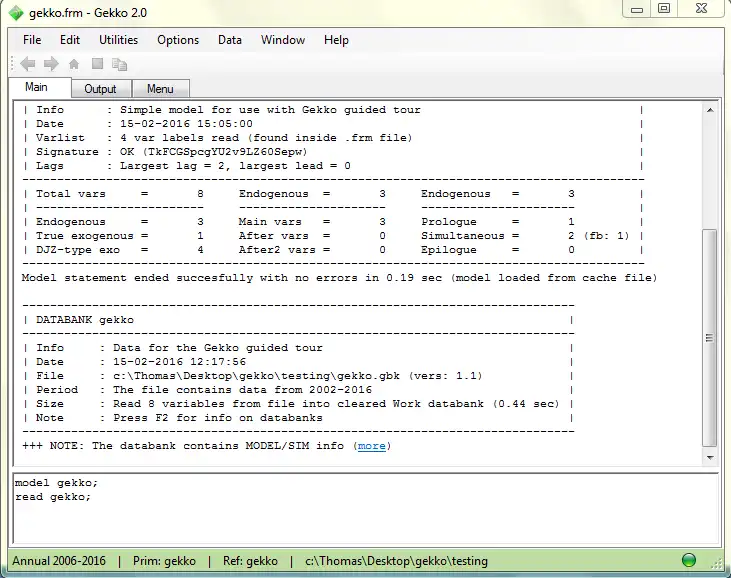Open the Edit menu
731x578 pixels.
(69, 40)
